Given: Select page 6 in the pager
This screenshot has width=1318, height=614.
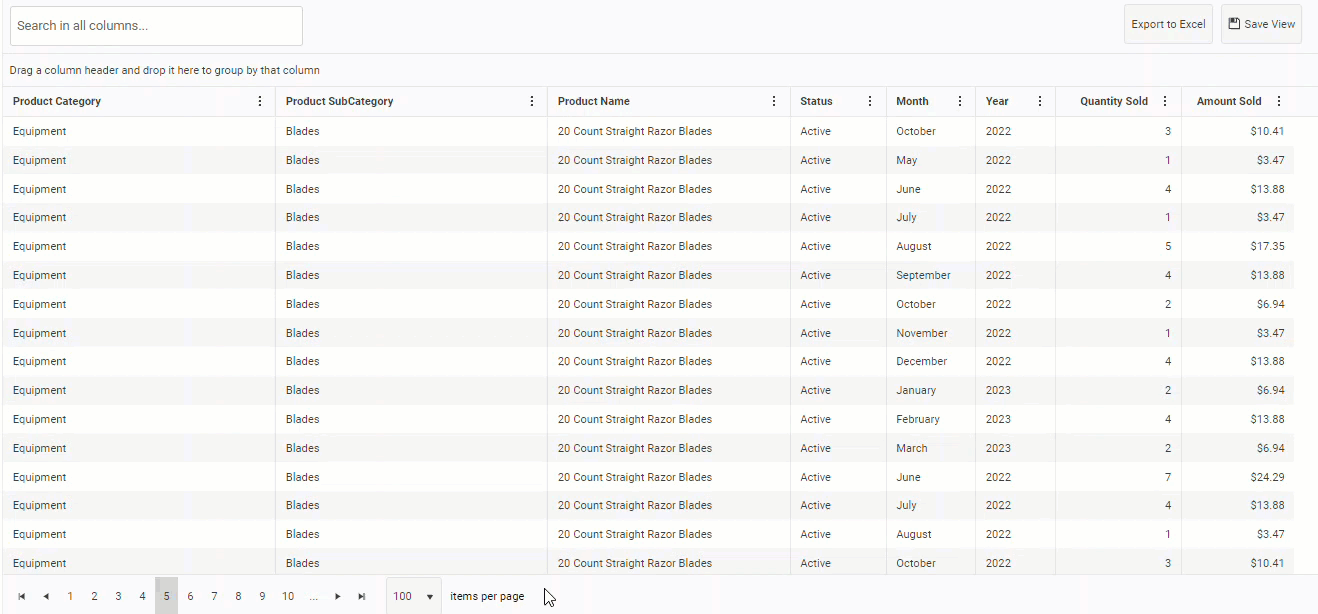Looking at the screenshot, I should pyautogui.click(x=190, y=596).
